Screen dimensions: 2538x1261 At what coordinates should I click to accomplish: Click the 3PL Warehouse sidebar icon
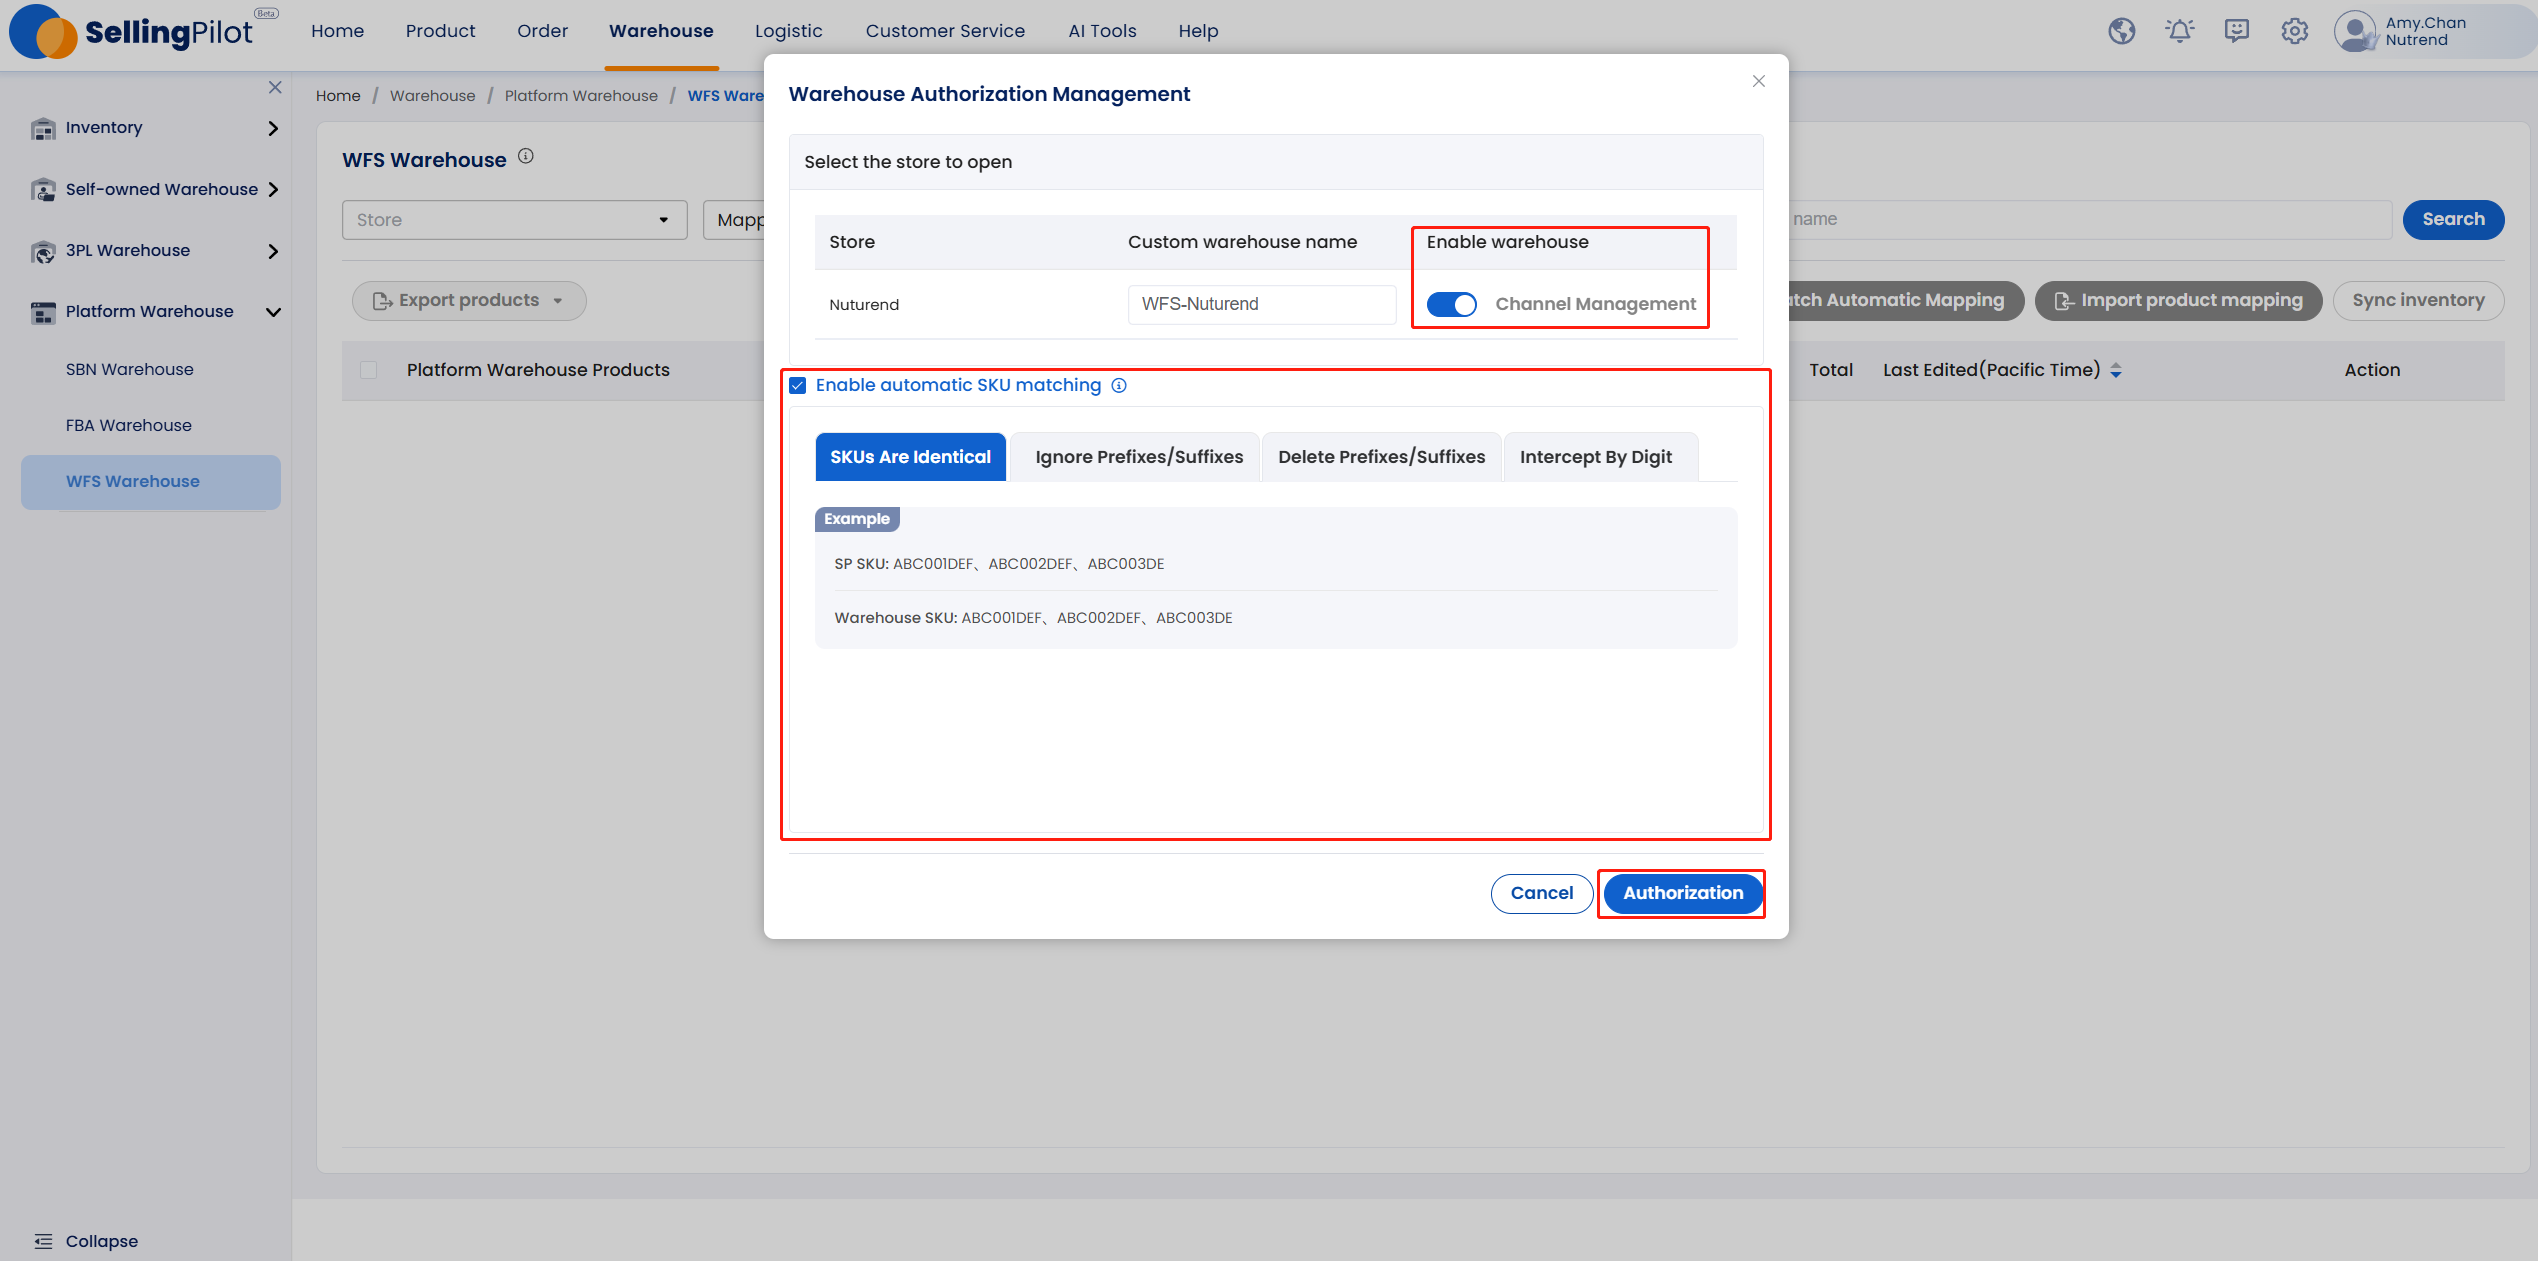[x=43, y=251]
